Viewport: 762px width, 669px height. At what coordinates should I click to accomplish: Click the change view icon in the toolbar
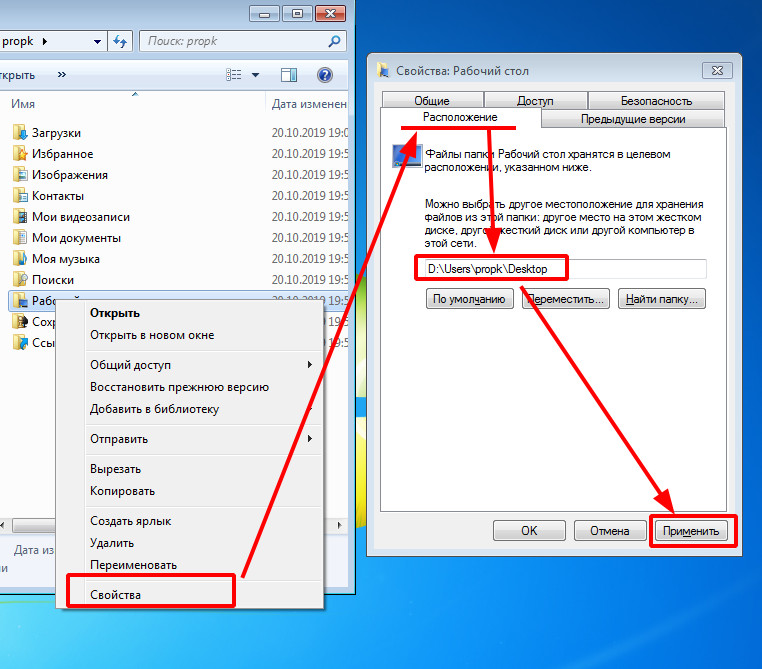pyautogui.click(x=234, y=75)
